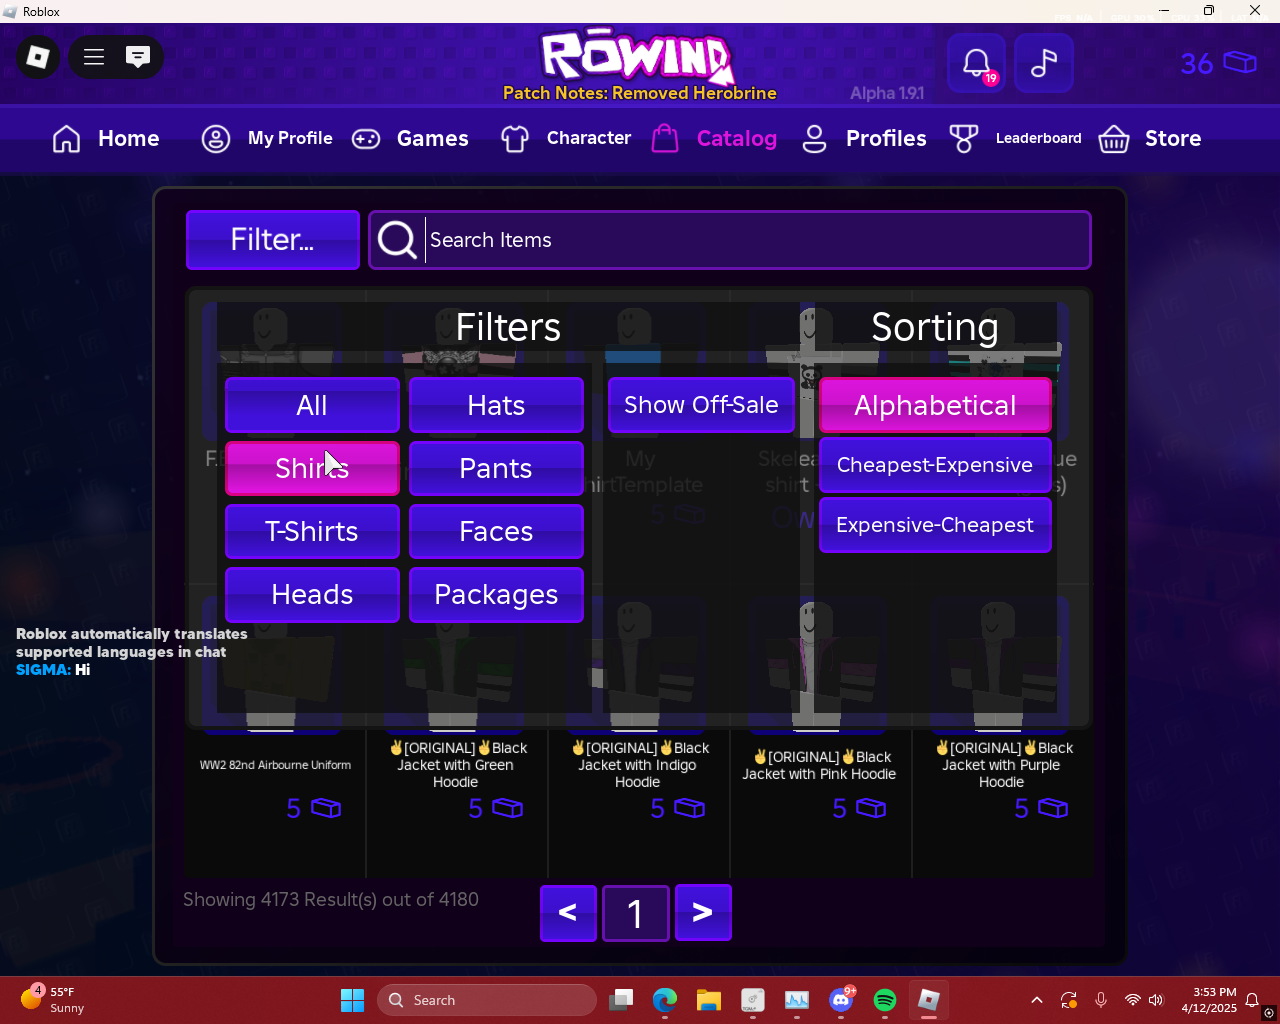Screen dimensions: 1280x1024
Task: Open the volume speaker tray icon
Action: click(x=1157, y=1000)
